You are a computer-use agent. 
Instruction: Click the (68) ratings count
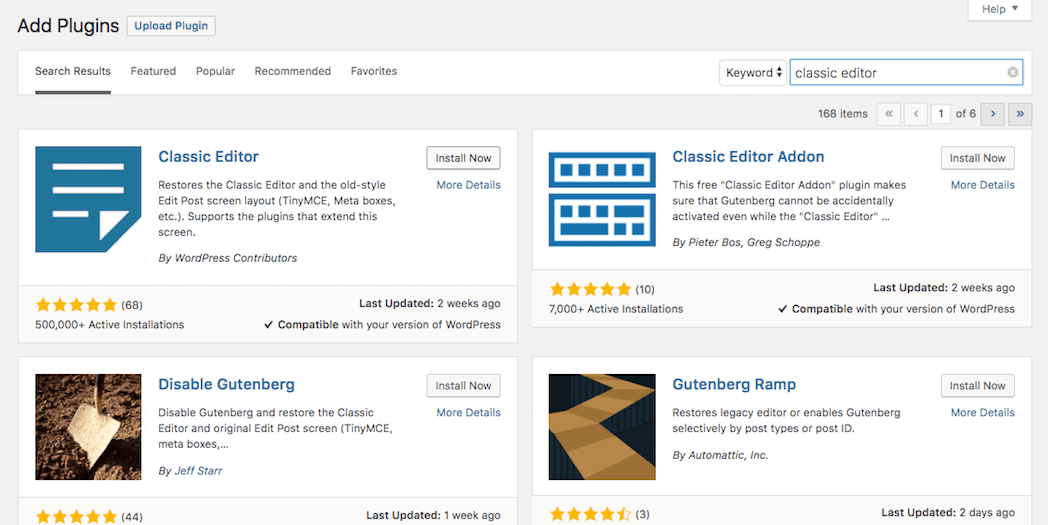tap(132, 306)
